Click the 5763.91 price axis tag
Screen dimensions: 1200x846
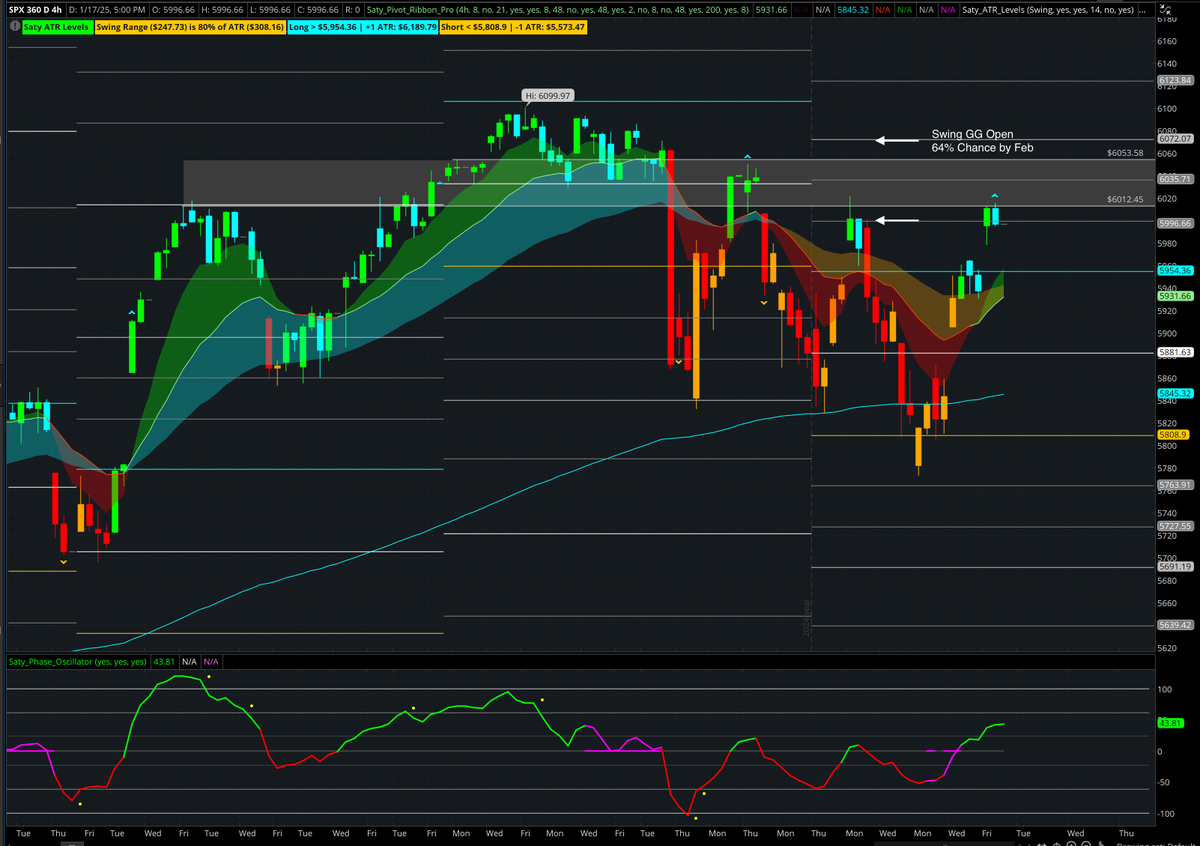pyautogui.click(x=1175, y=485)
